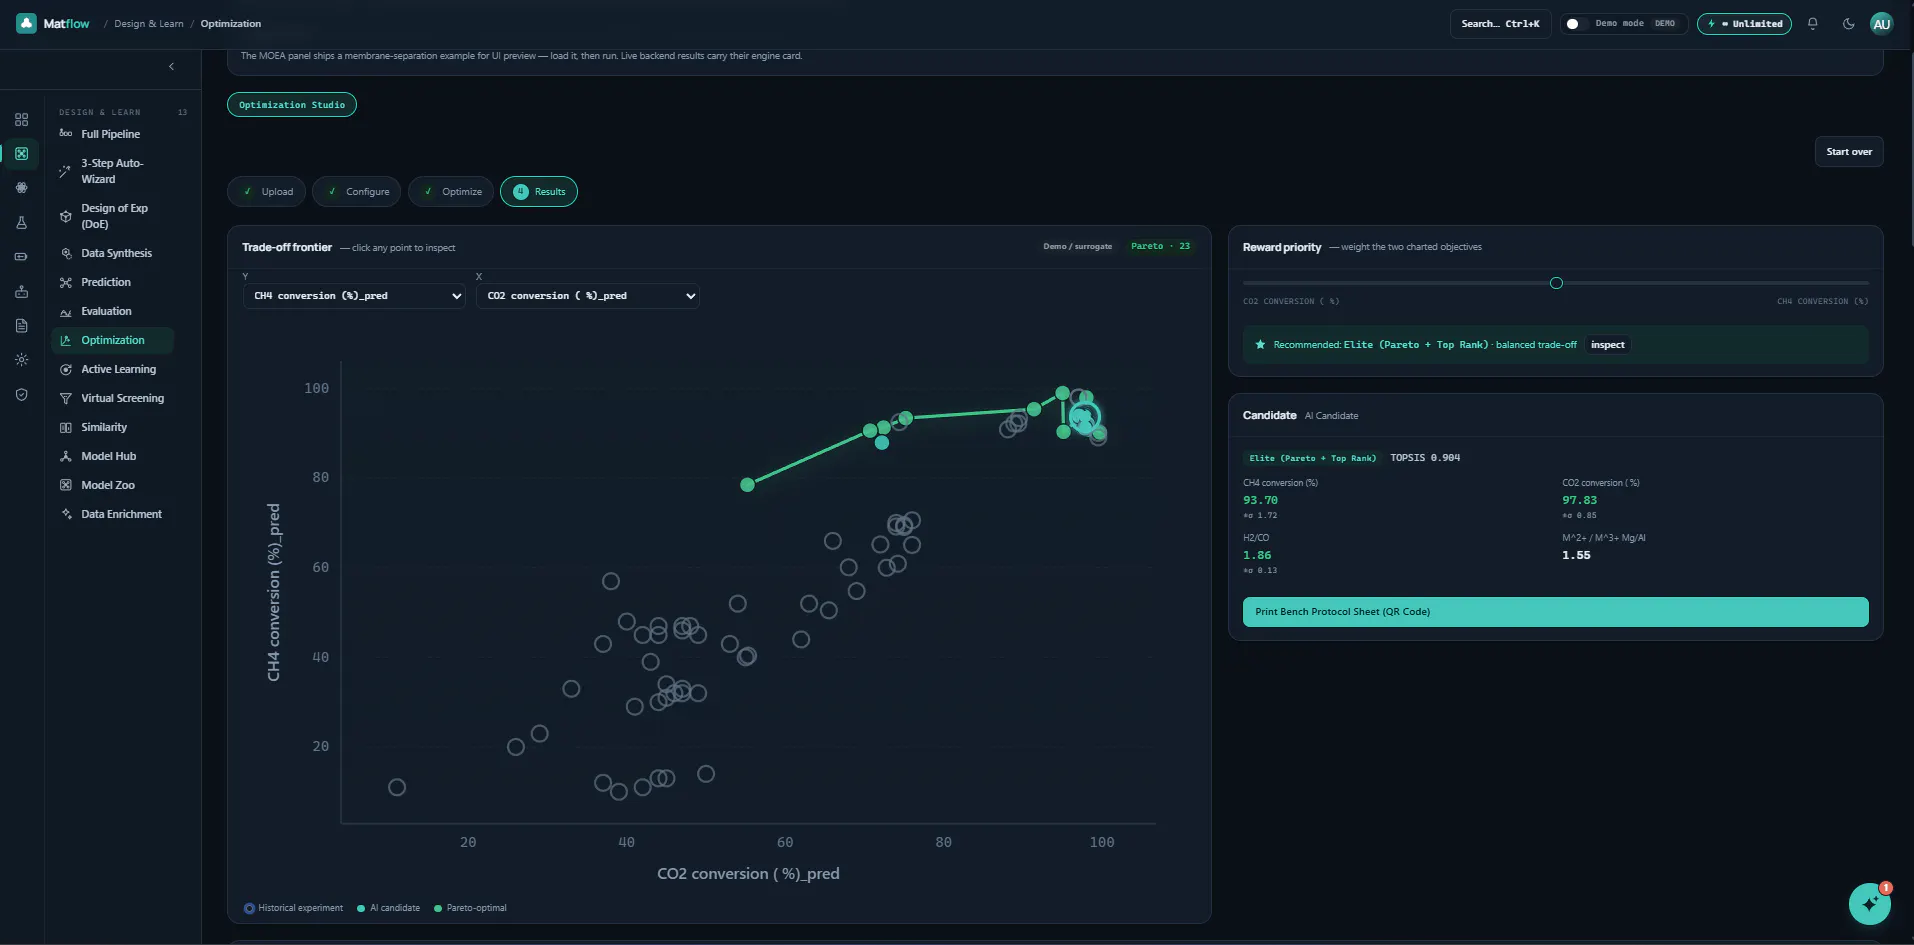Click the TOPSIS 0.904 score
Viewport: 1914px width, 945px height.
click(x=1424, y=458)
